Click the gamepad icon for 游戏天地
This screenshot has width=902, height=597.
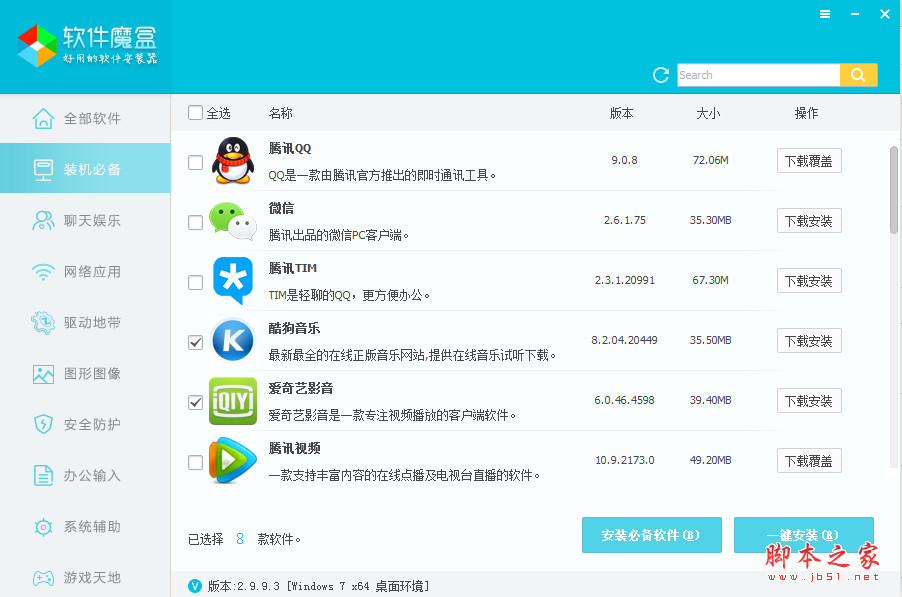click(x=43, y=577)
